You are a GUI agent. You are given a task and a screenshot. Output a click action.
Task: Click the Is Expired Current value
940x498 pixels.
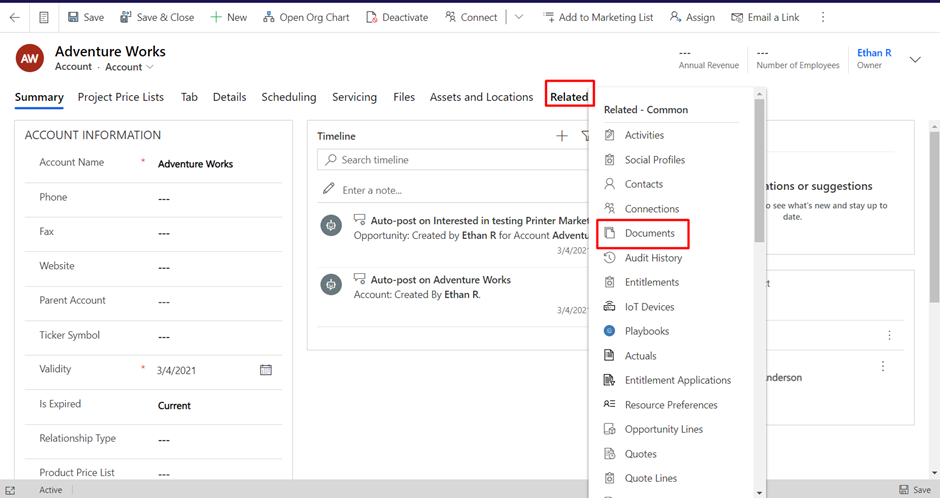[174, 406]
